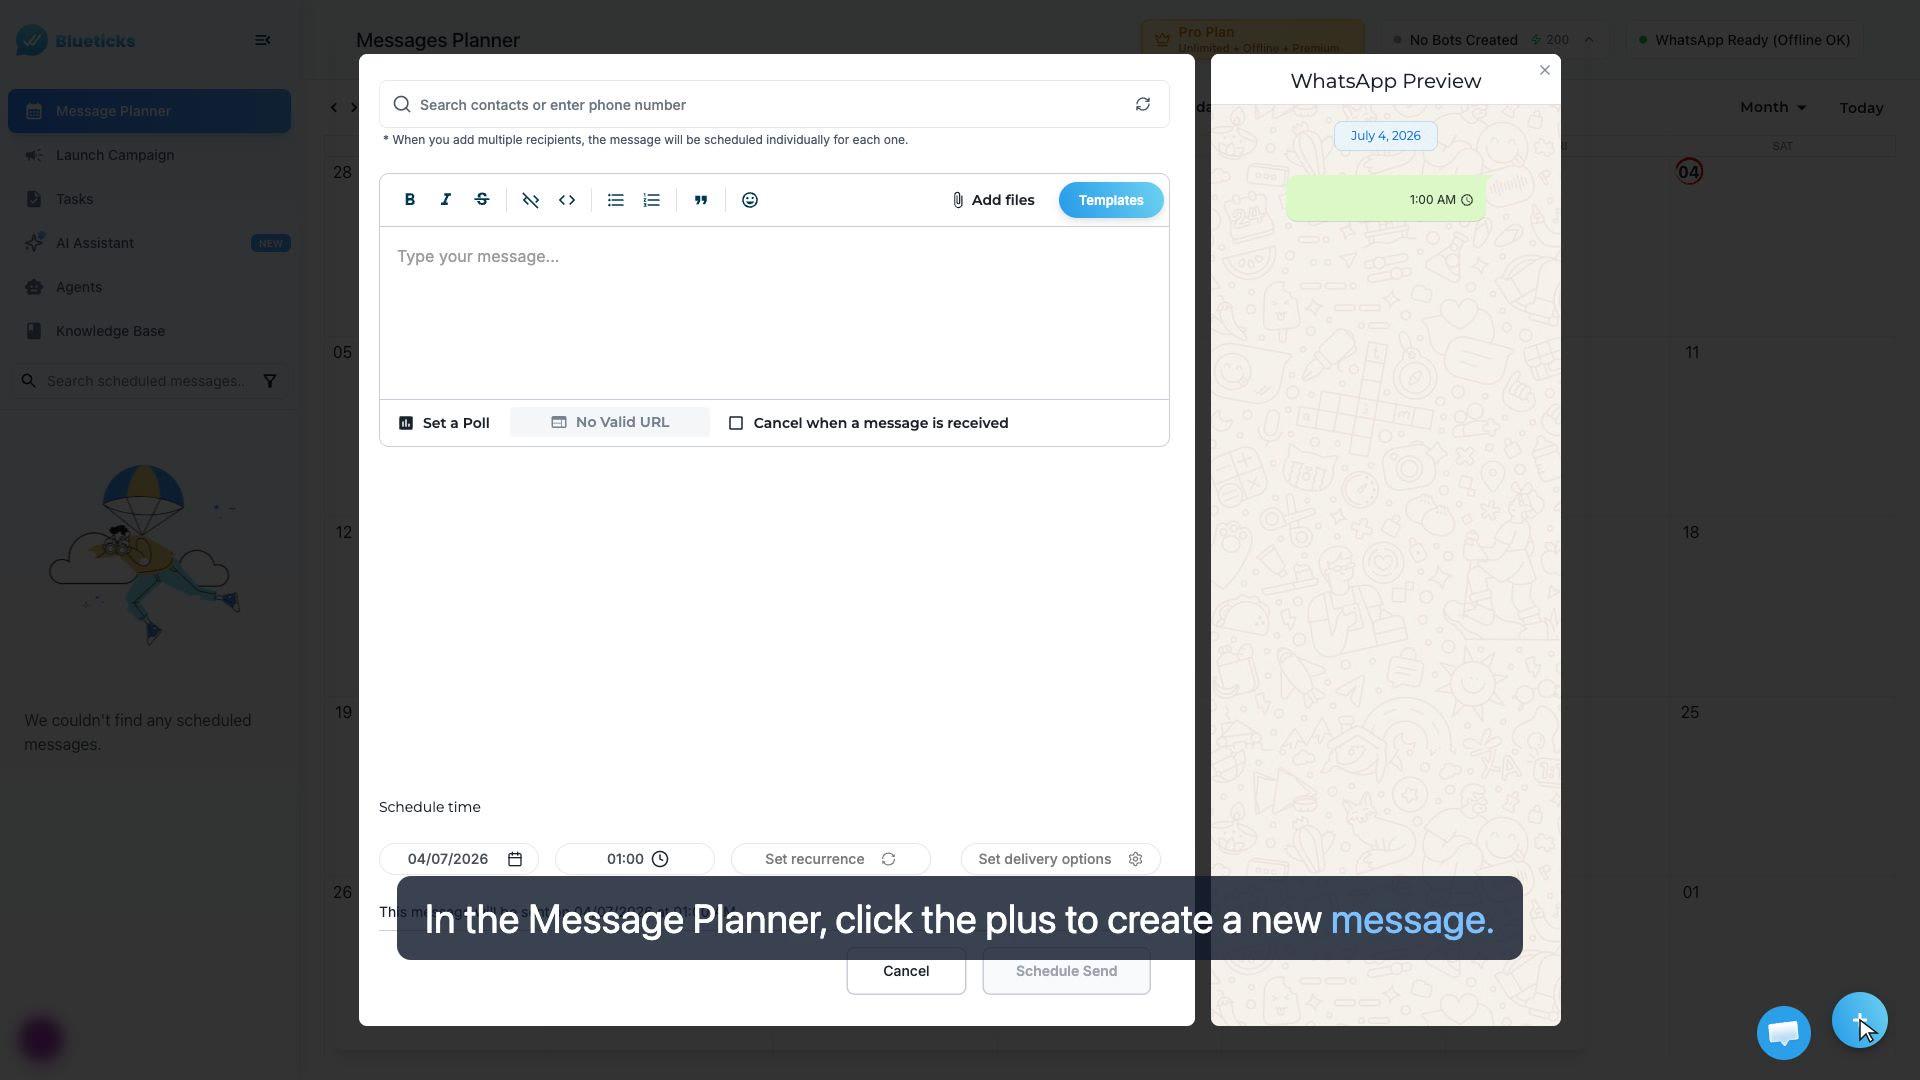Click the plus new message button
This screenshot has width=1920, height=1080.
(1859, 1020)
